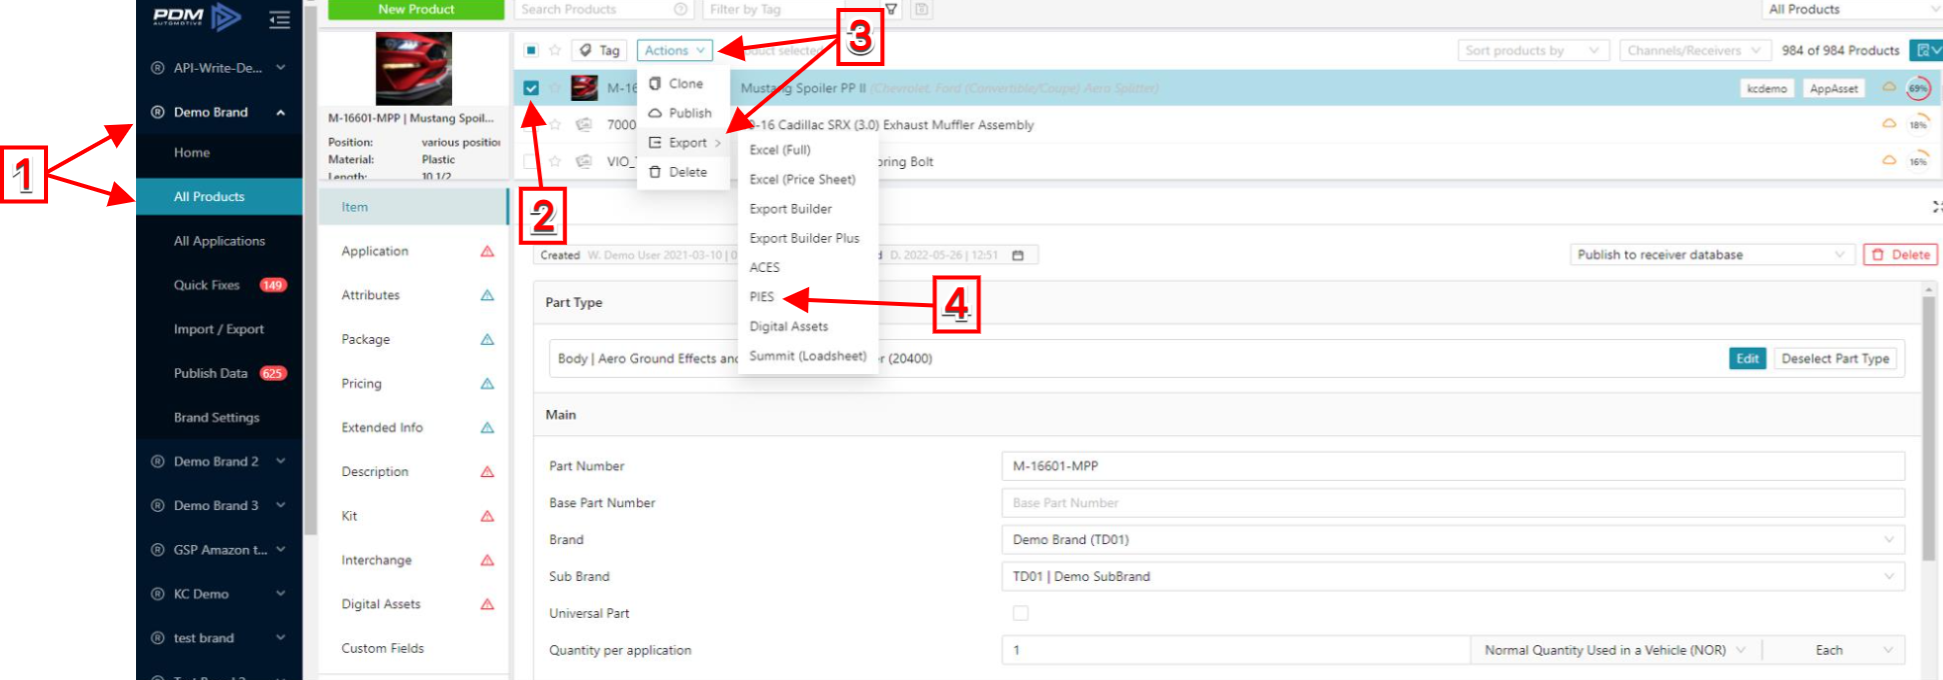Click the Package blue warning triangle

coord(487,339)
